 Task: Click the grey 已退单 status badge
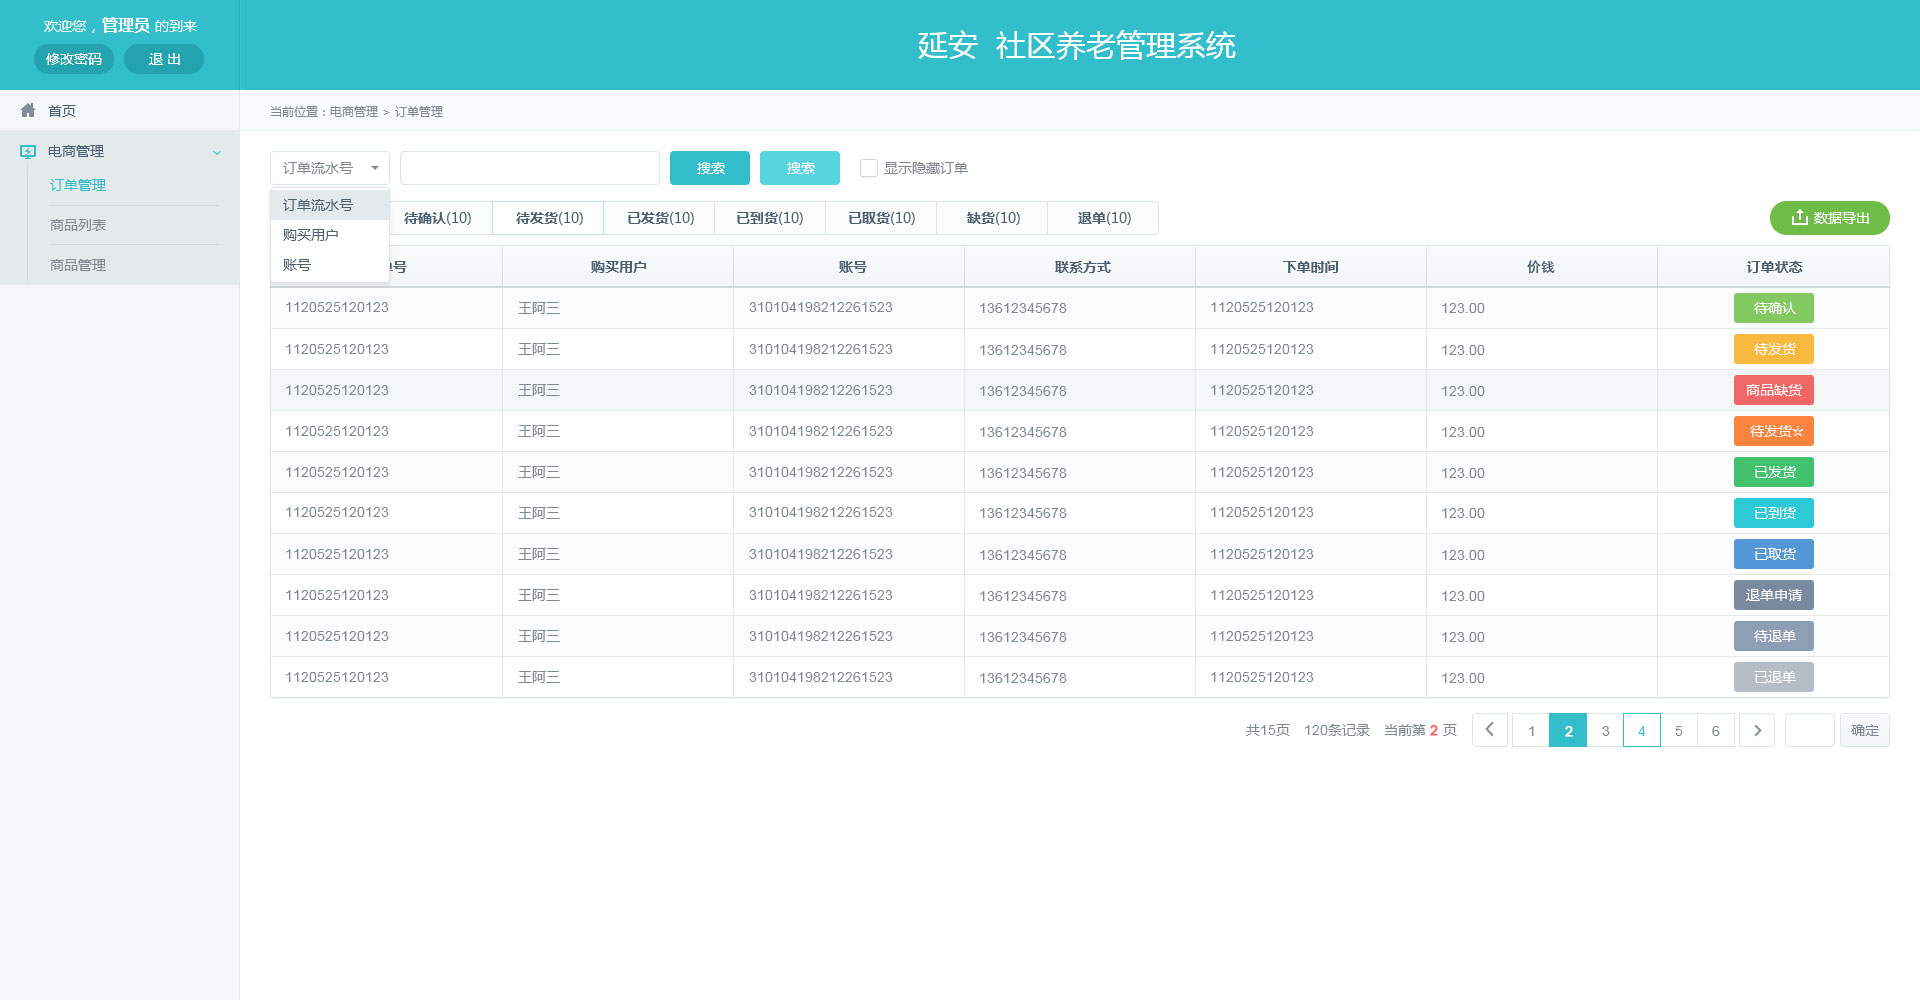pos(1774,677)
